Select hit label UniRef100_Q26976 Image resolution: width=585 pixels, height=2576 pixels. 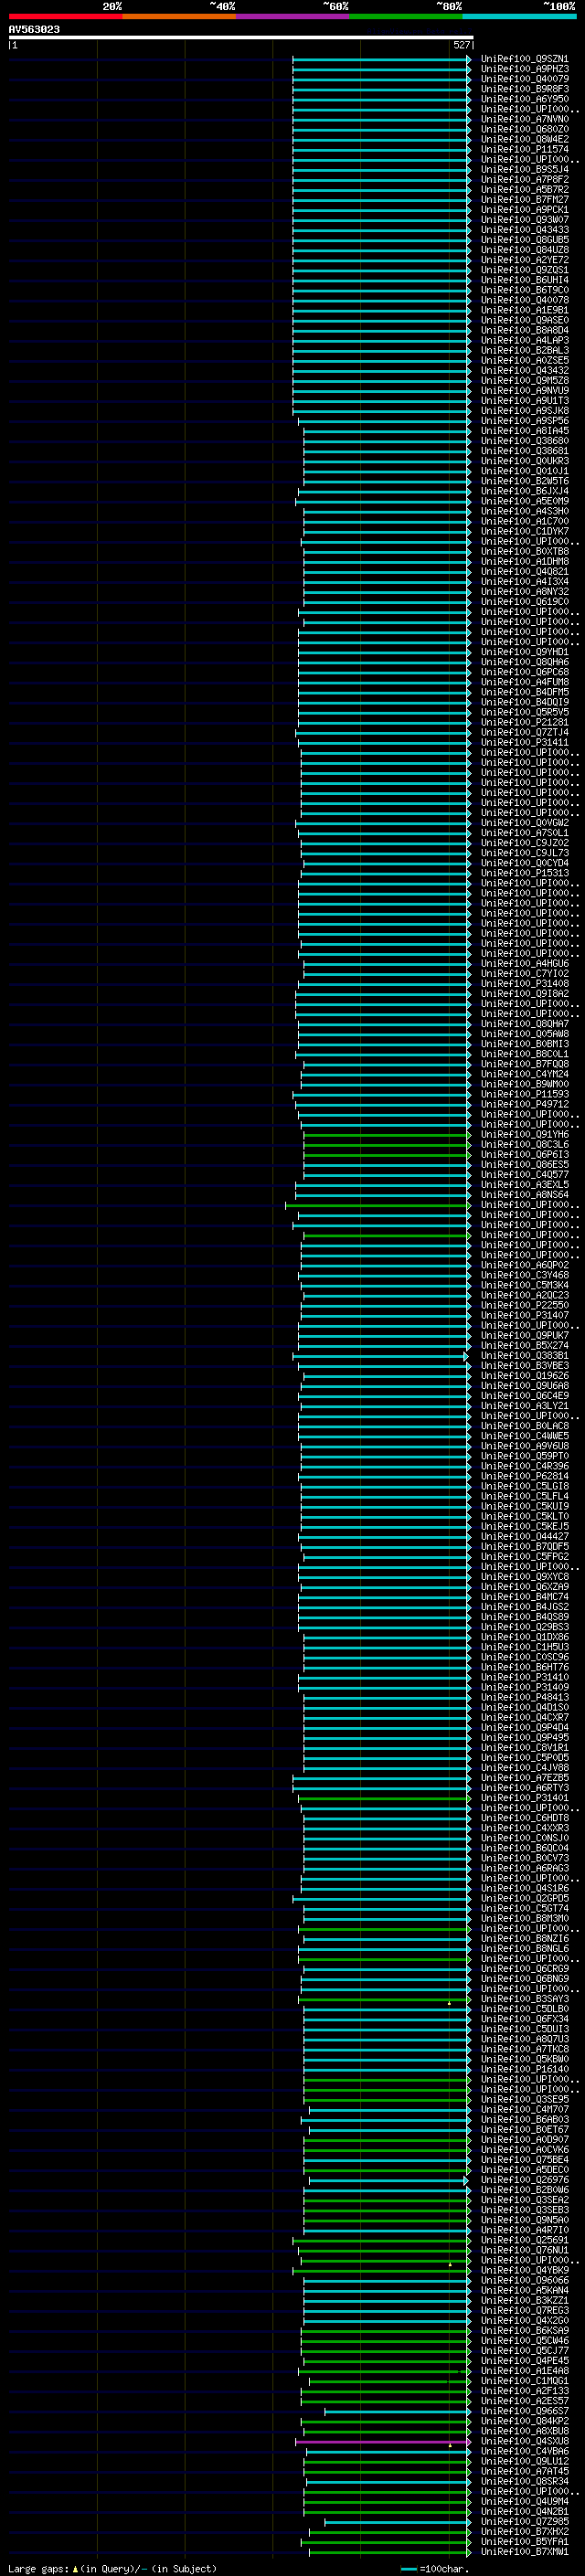click(x=525, y=2180)
